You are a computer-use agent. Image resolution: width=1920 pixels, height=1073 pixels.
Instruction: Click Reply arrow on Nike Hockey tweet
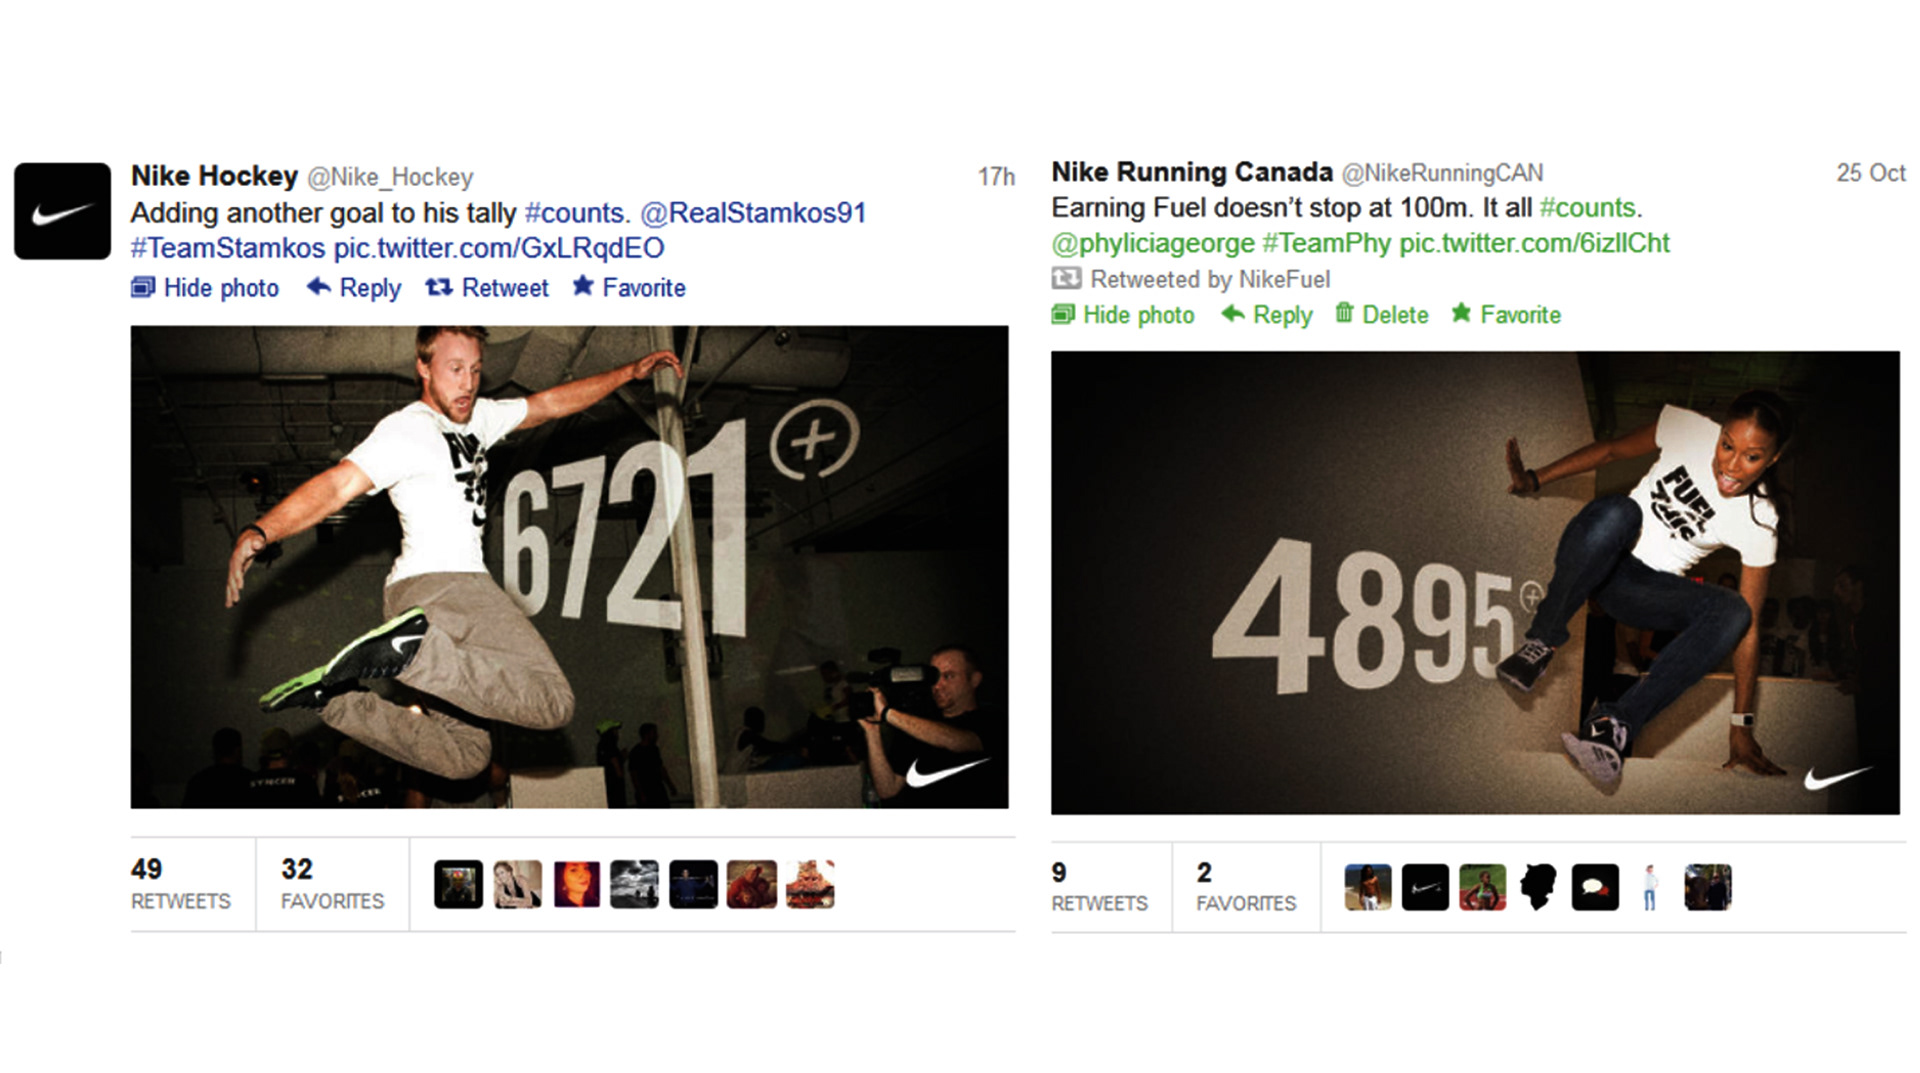click(x=353, y=288)
